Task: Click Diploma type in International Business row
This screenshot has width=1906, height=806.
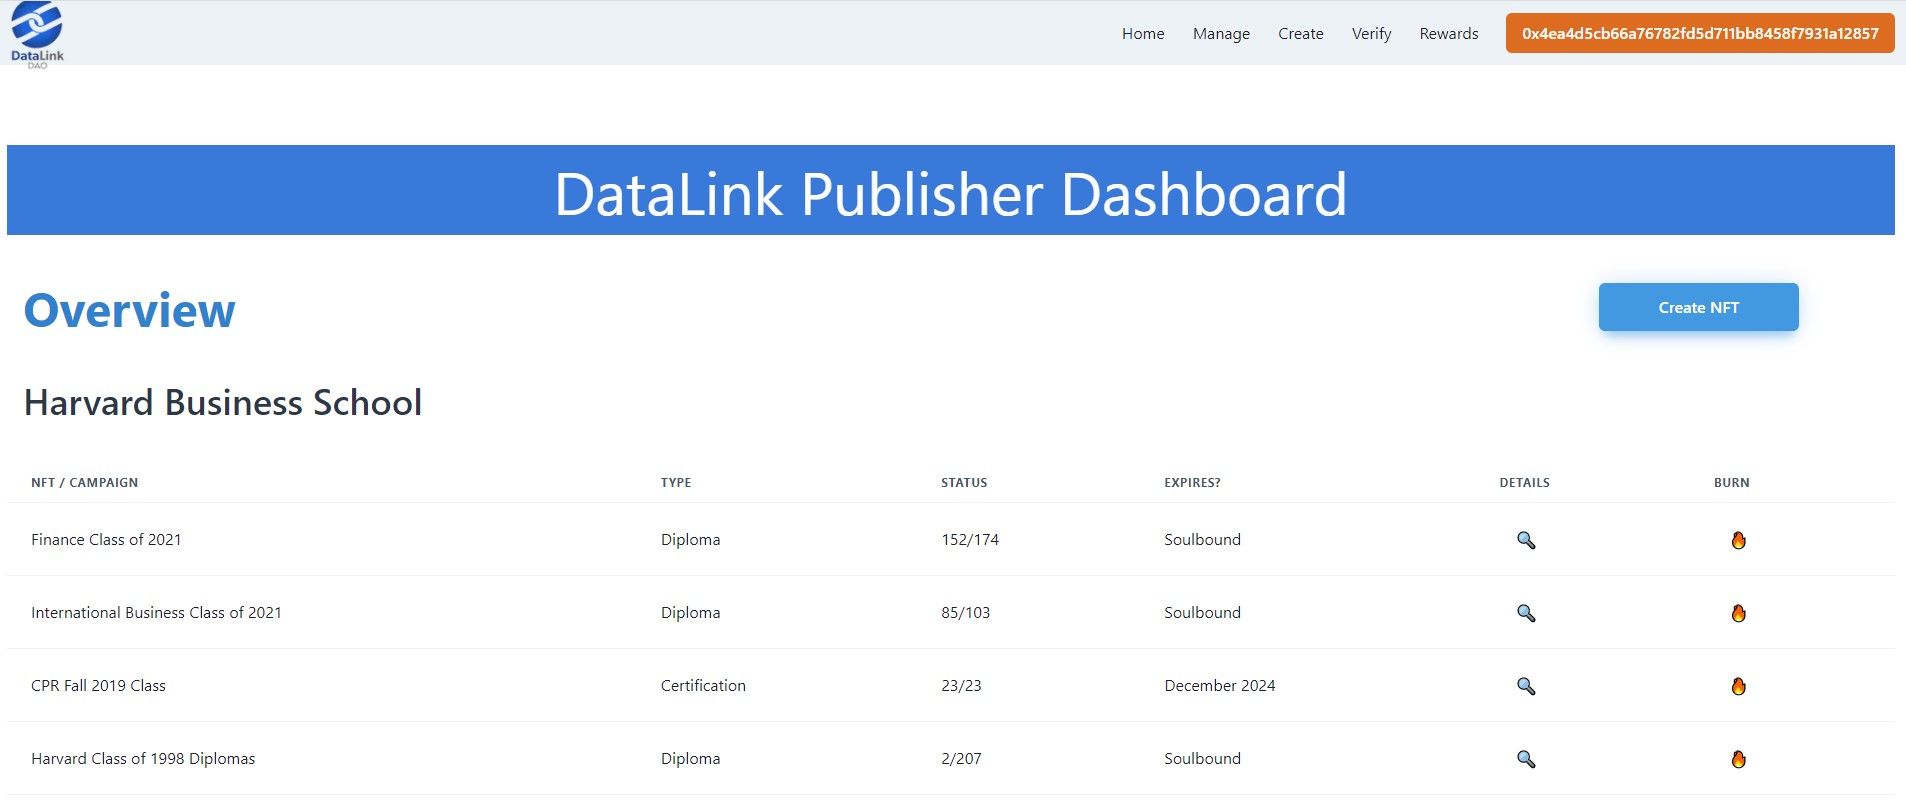Action: (690, 613)
